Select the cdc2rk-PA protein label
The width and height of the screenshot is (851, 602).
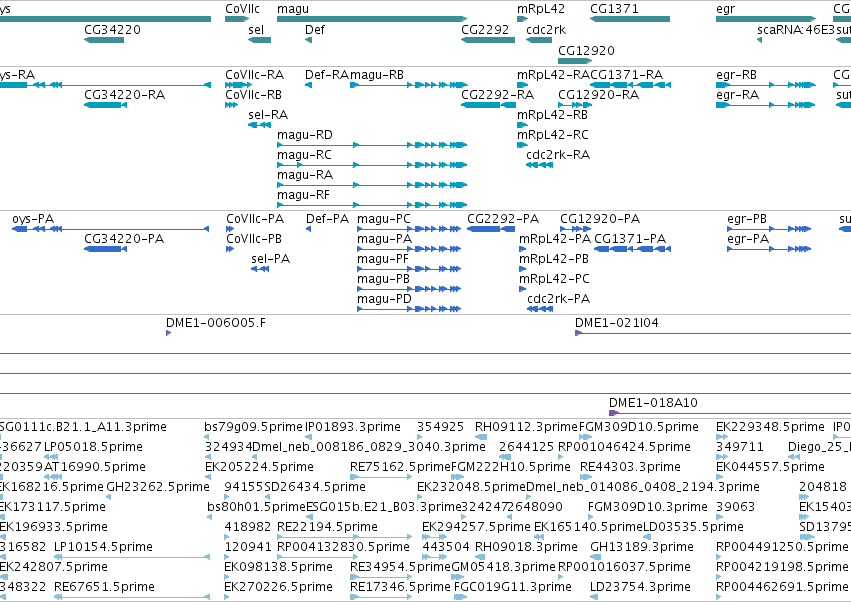[x=558, y=300]
